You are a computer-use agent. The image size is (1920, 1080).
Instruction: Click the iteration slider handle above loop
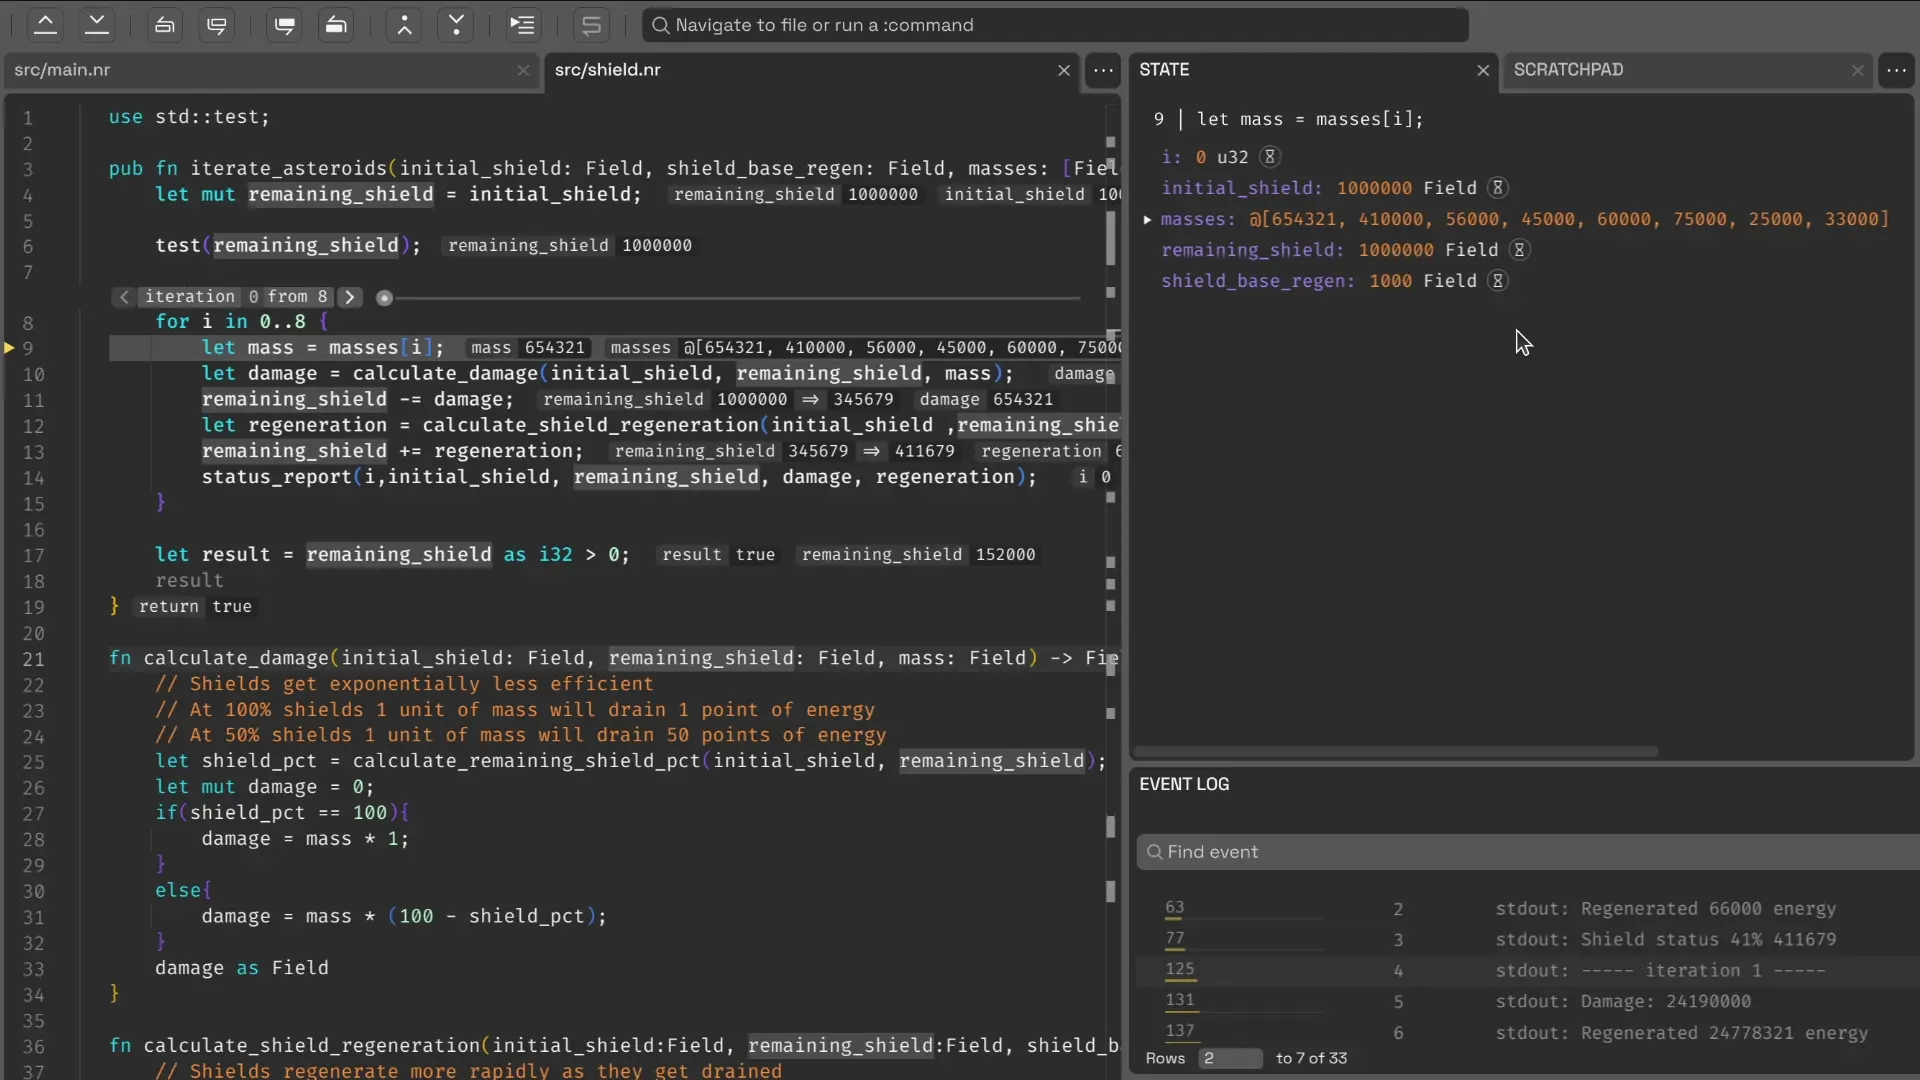(384, 298)
